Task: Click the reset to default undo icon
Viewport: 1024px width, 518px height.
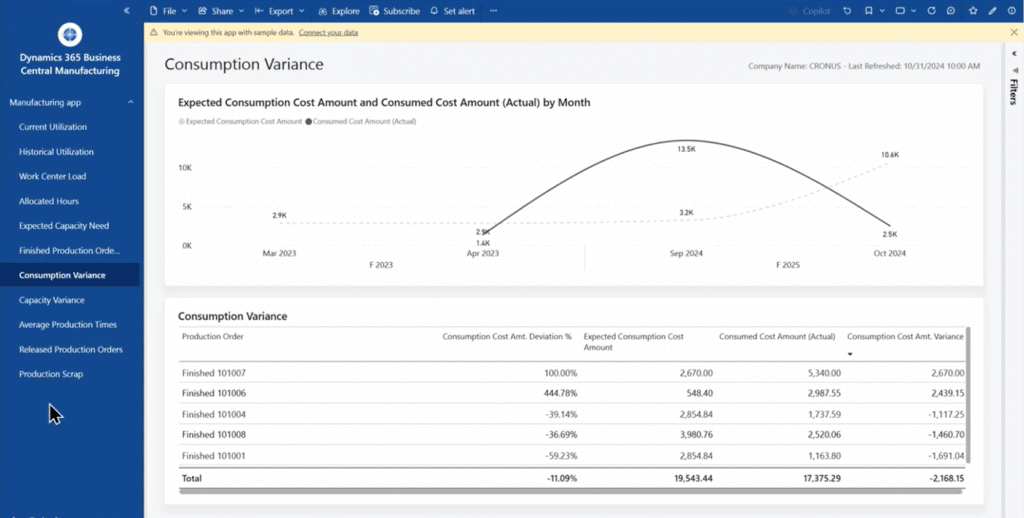Action: click(x=847, y=11)
